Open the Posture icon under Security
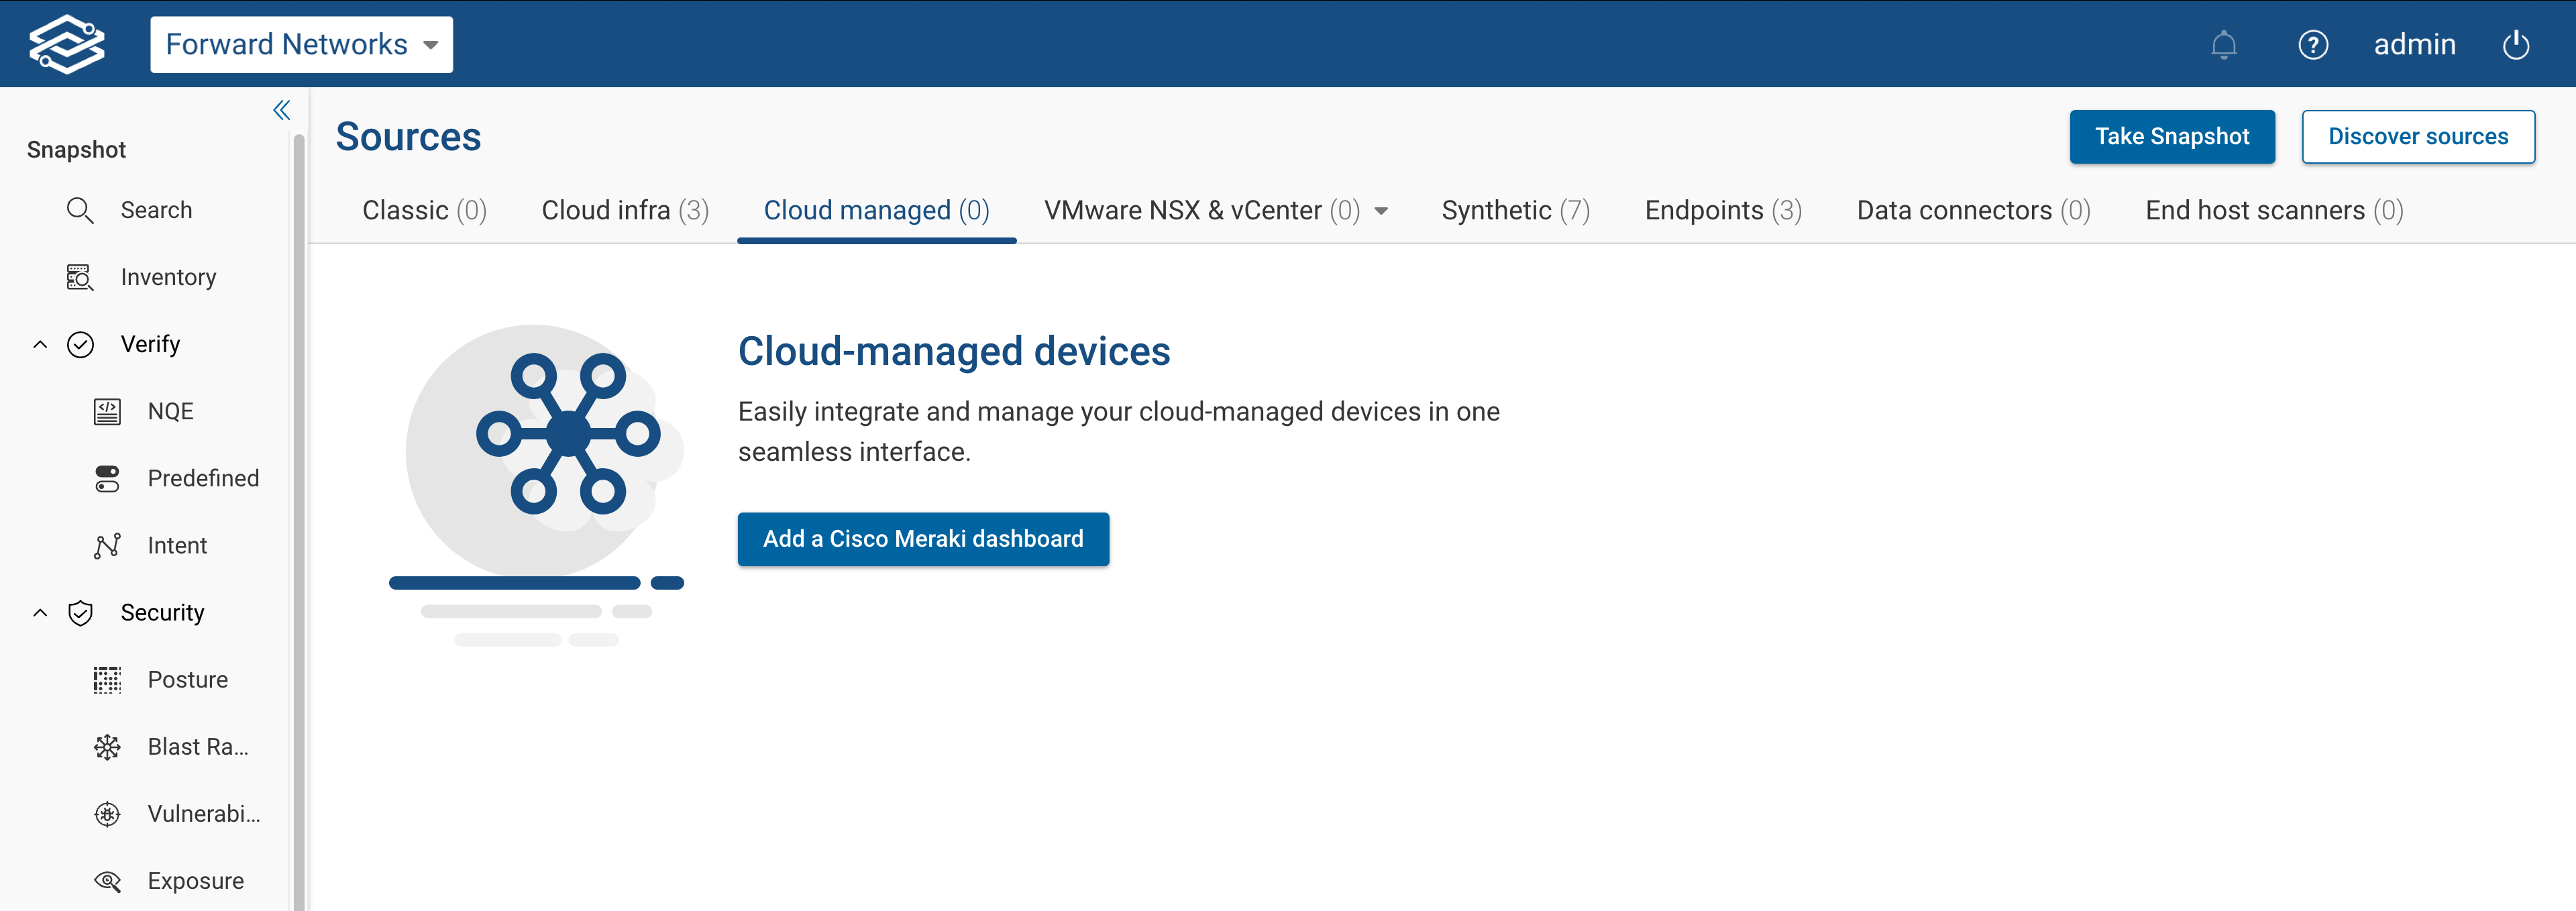The width and height of the screenshot is (2576, 911). [x=106, y=679]
